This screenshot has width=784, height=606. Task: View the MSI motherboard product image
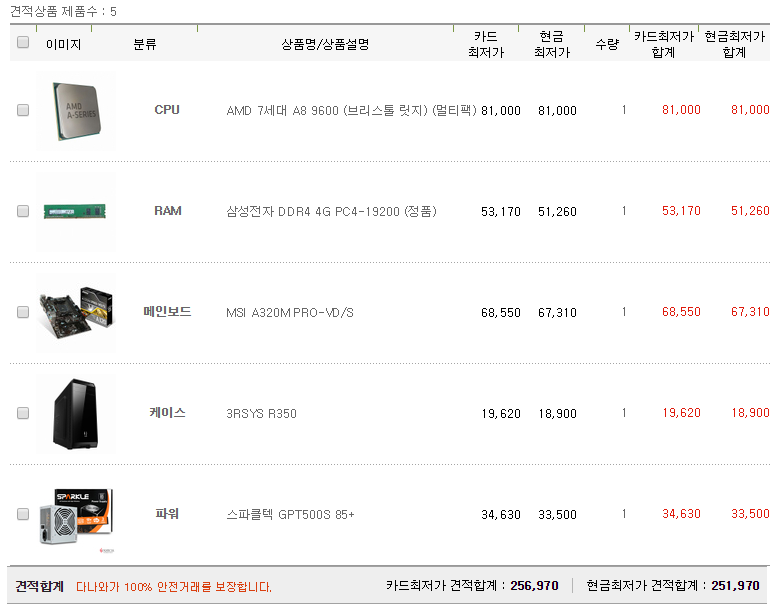pos(76,313)
